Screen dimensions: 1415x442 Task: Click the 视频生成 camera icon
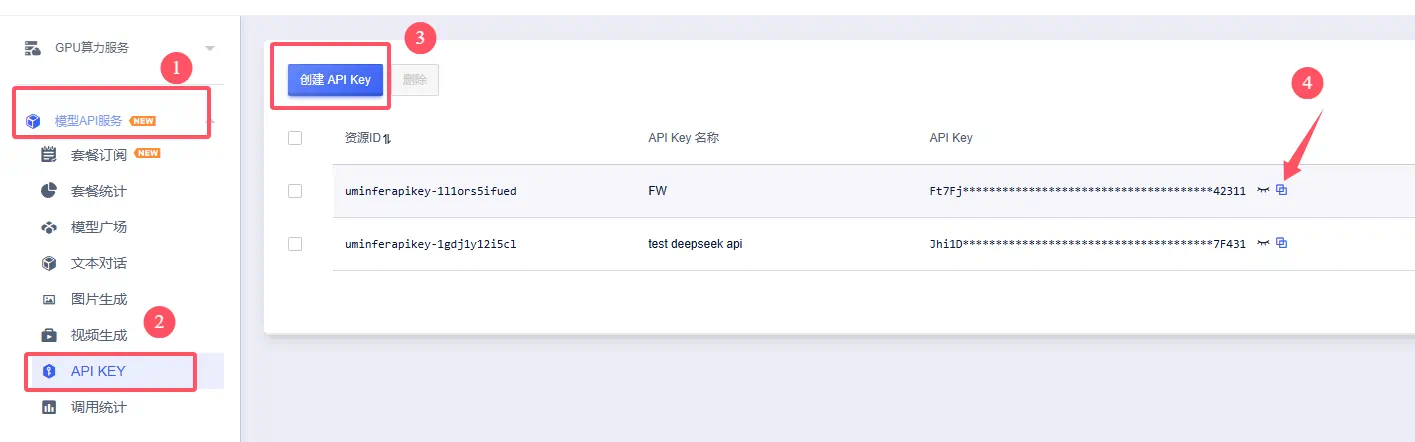coord(48,335)
